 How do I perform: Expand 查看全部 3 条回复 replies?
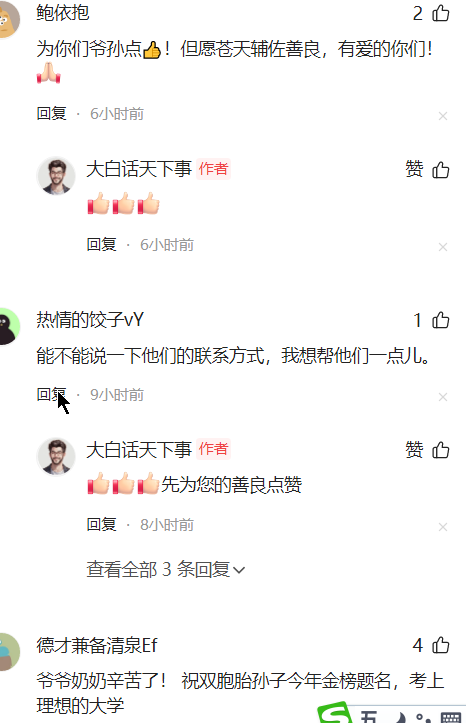point(165,570)
